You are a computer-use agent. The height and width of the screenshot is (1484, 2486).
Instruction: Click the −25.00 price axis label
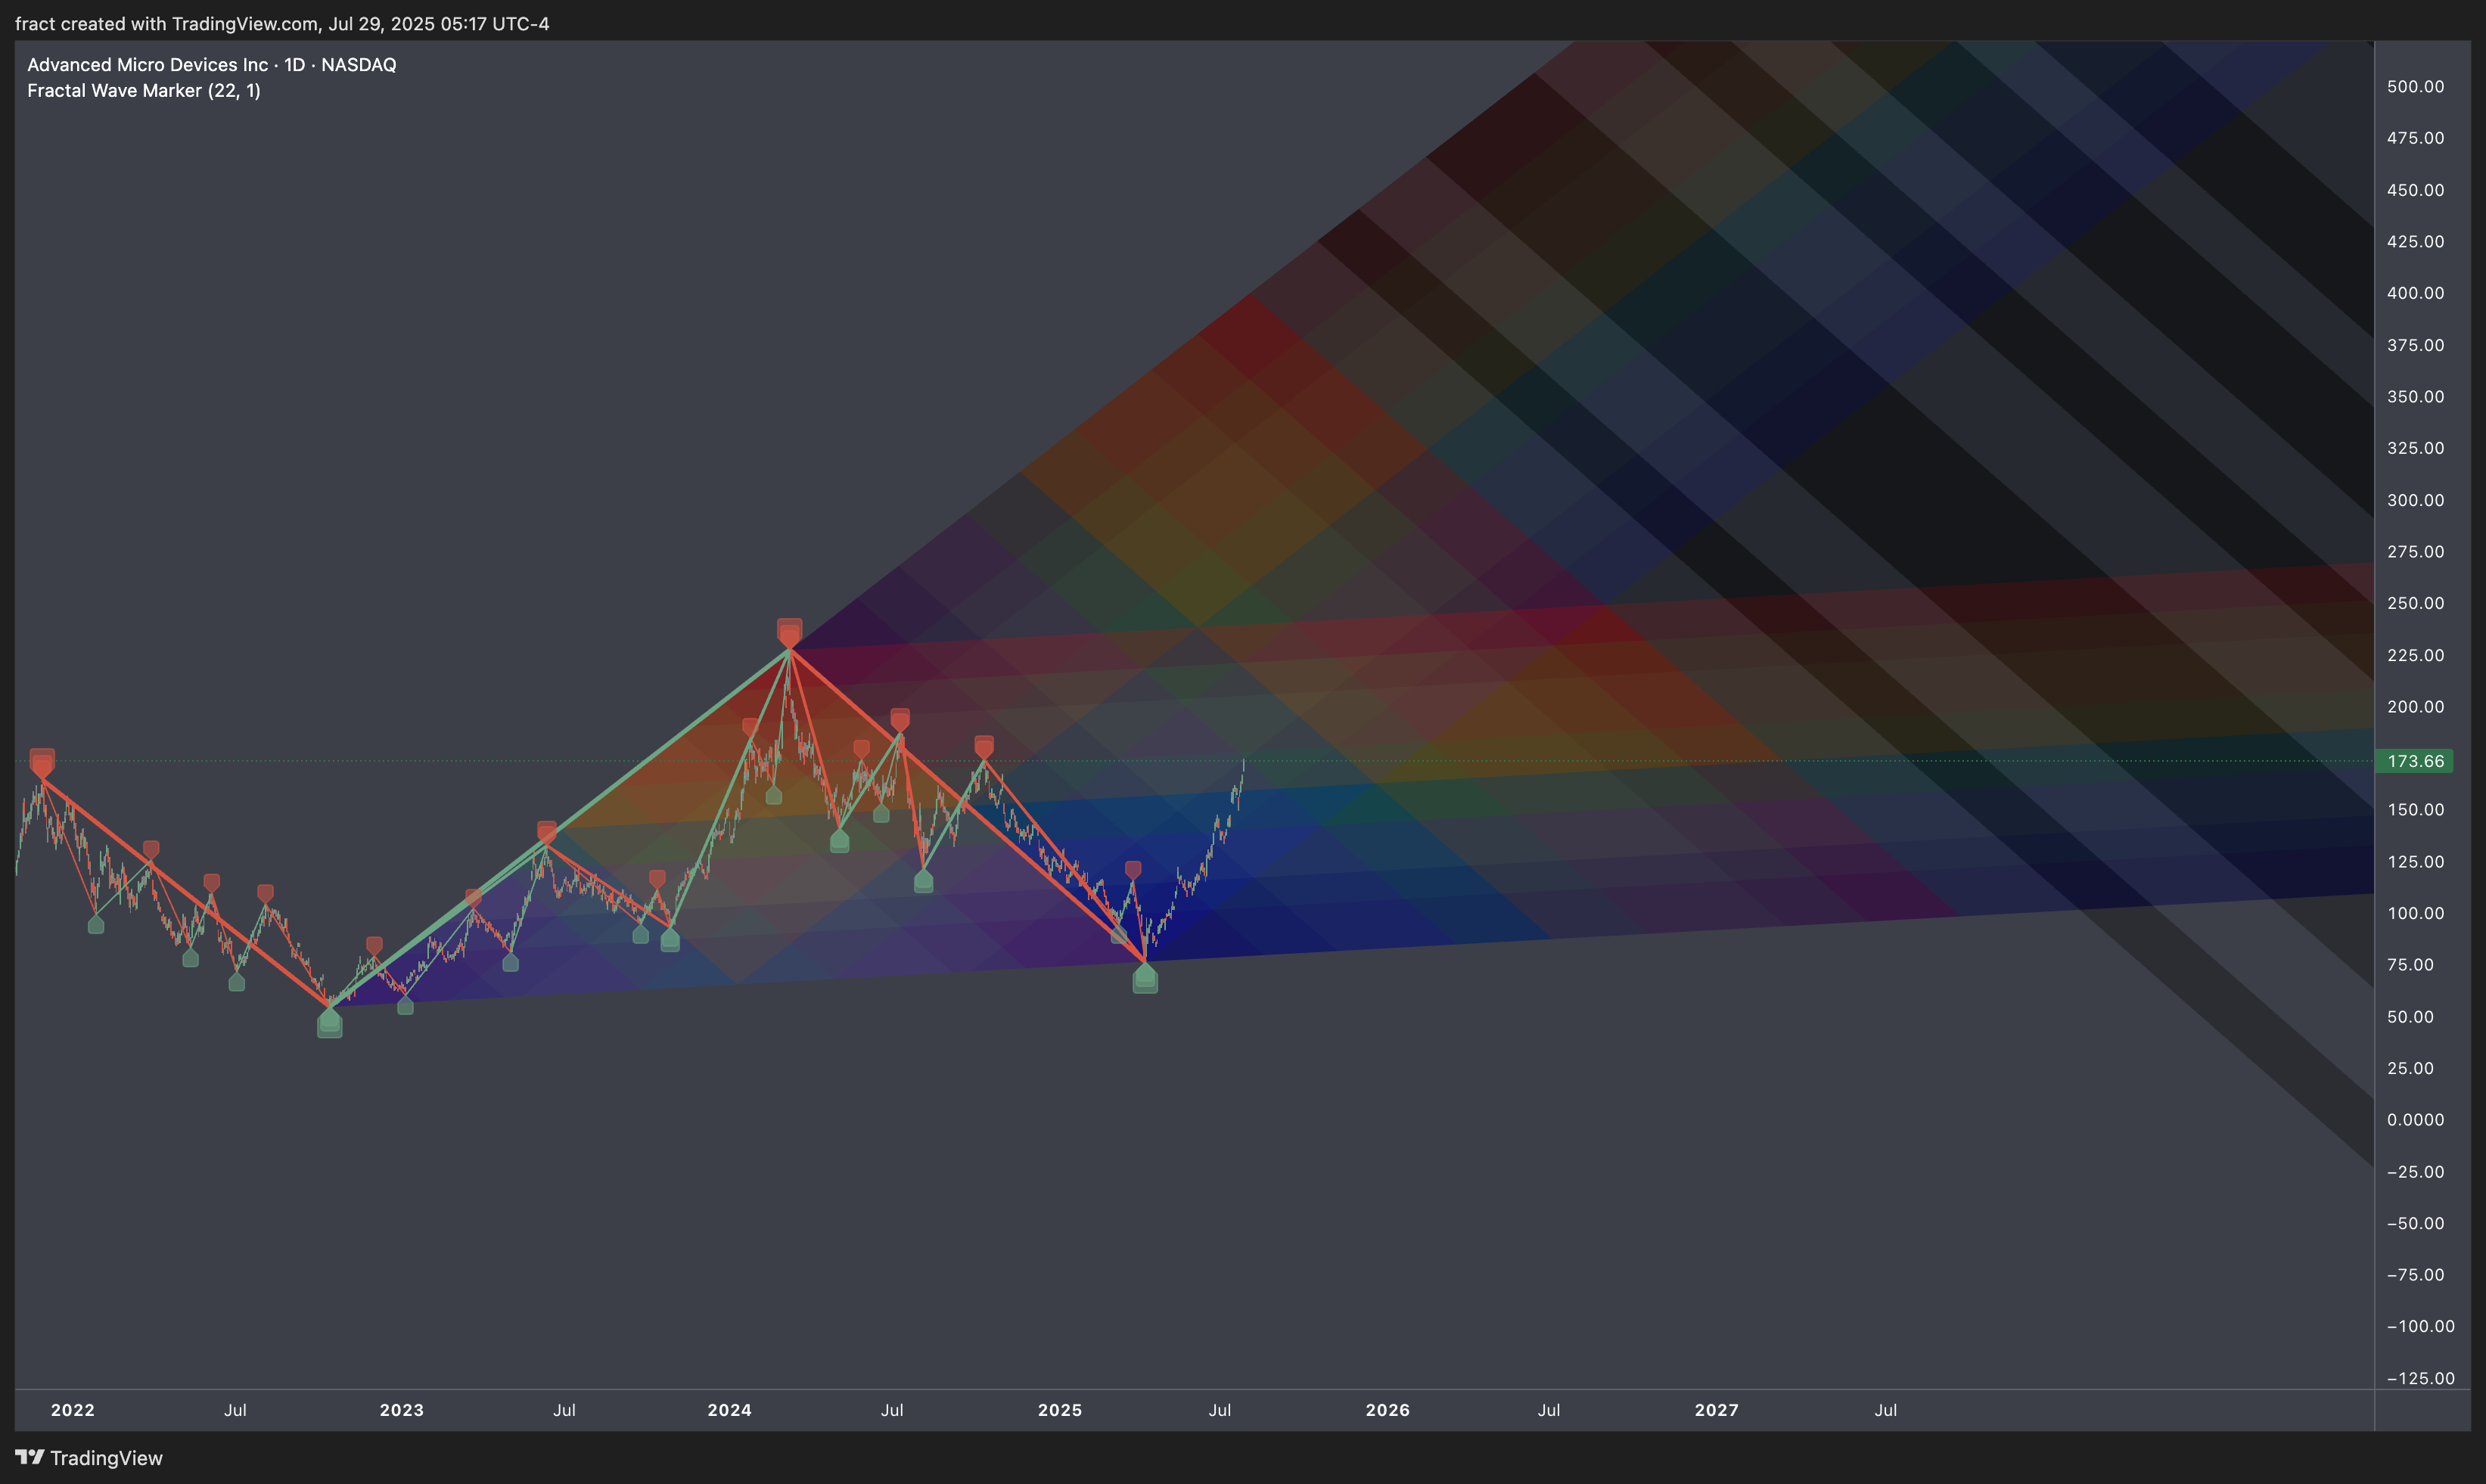2415,1172
